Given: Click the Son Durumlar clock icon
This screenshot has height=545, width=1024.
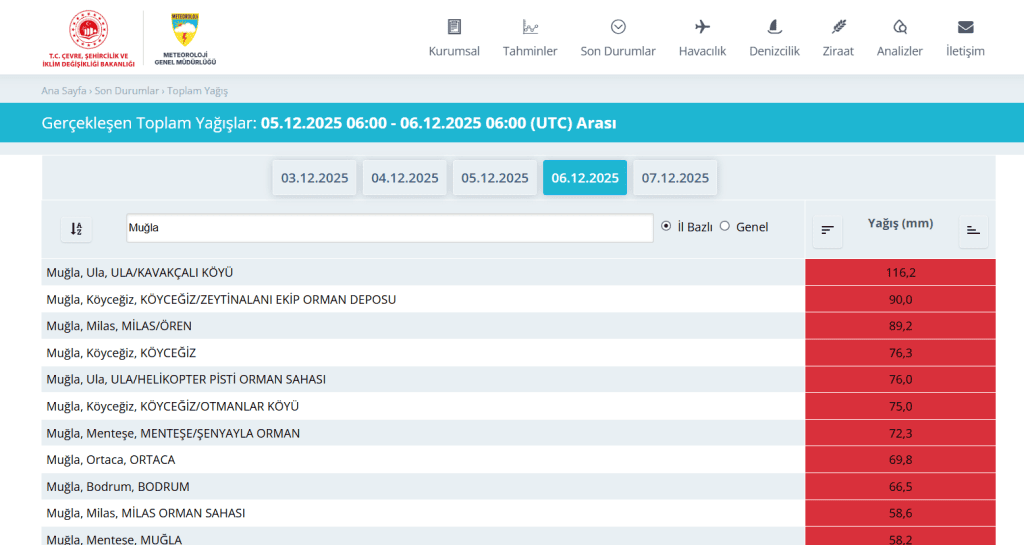Looking at the screenshot, I should click(618, 27).
